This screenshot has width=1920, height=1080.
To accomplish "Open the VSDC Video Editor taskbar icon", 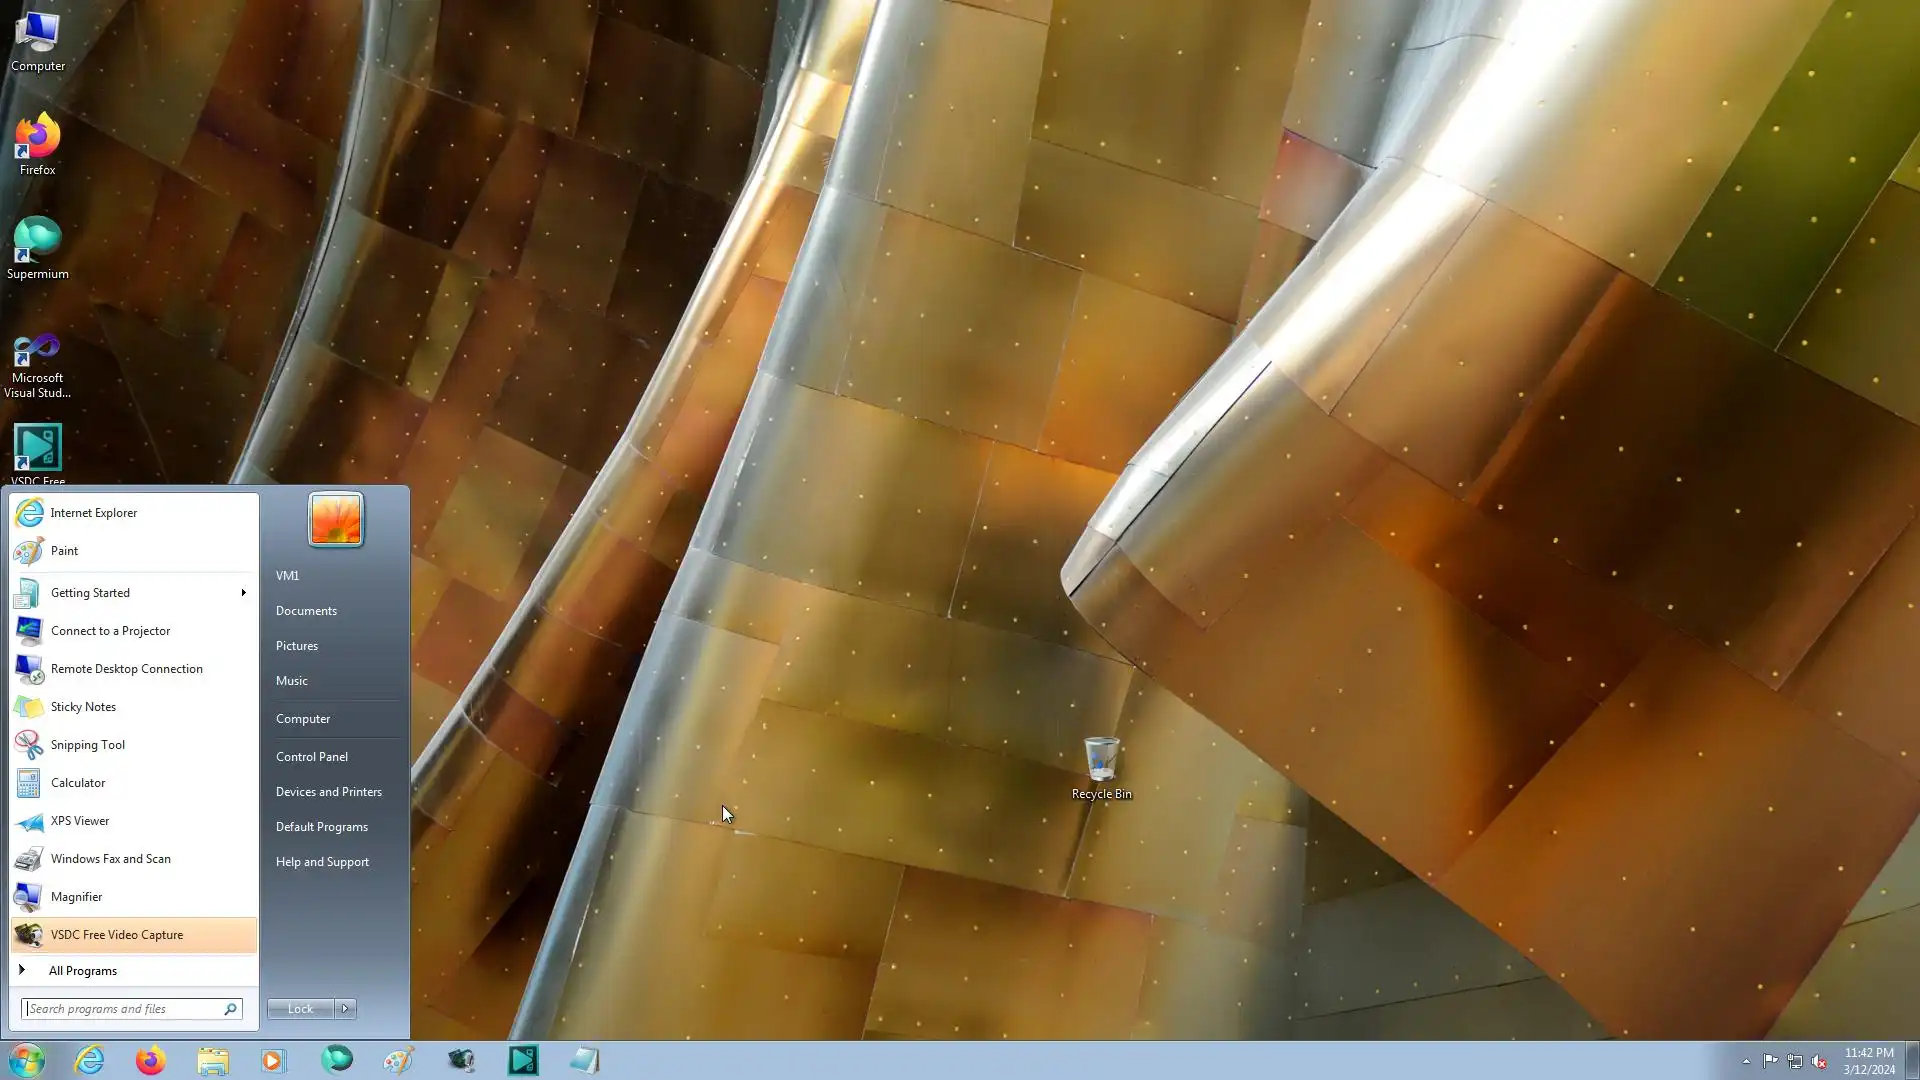I will [523, 1060].
